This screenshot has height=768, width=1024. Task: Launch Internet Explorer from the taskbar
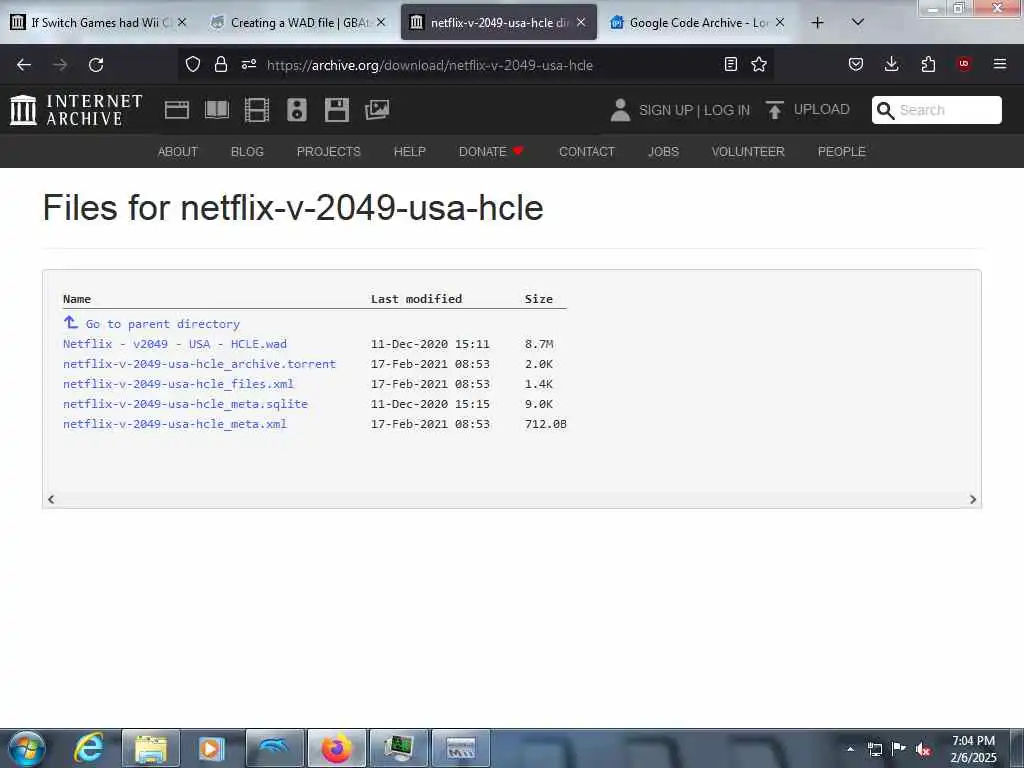(x=88, y=748)
